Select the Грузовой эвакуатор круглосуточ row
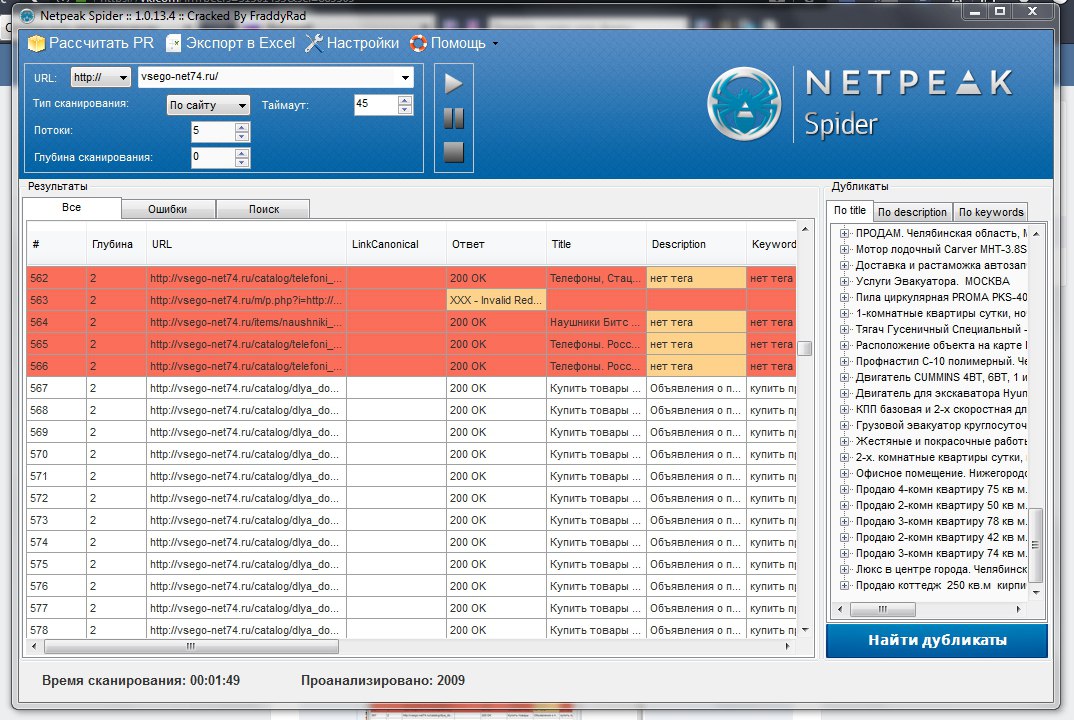The height and width of the screenshot is (720, 1074). (x=941, y=425)
